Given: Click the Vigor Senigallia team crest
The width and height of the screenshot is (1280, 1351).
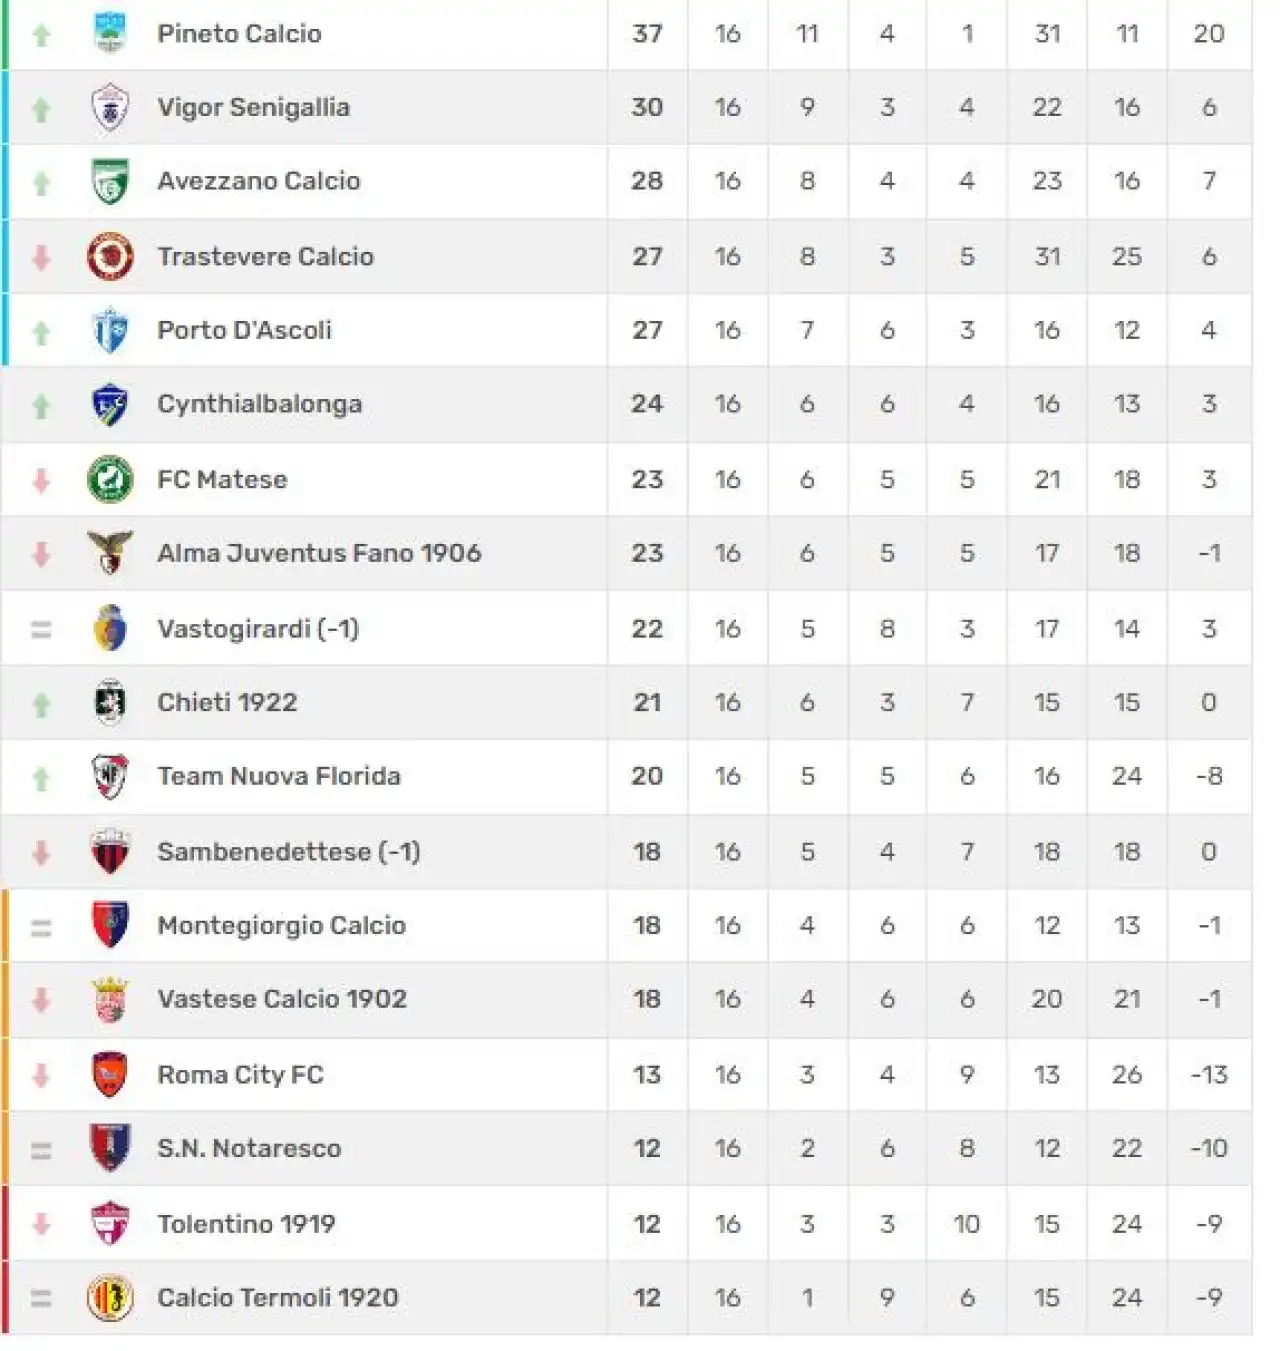Looking at the screenshot, I should (x=110, y=107).
